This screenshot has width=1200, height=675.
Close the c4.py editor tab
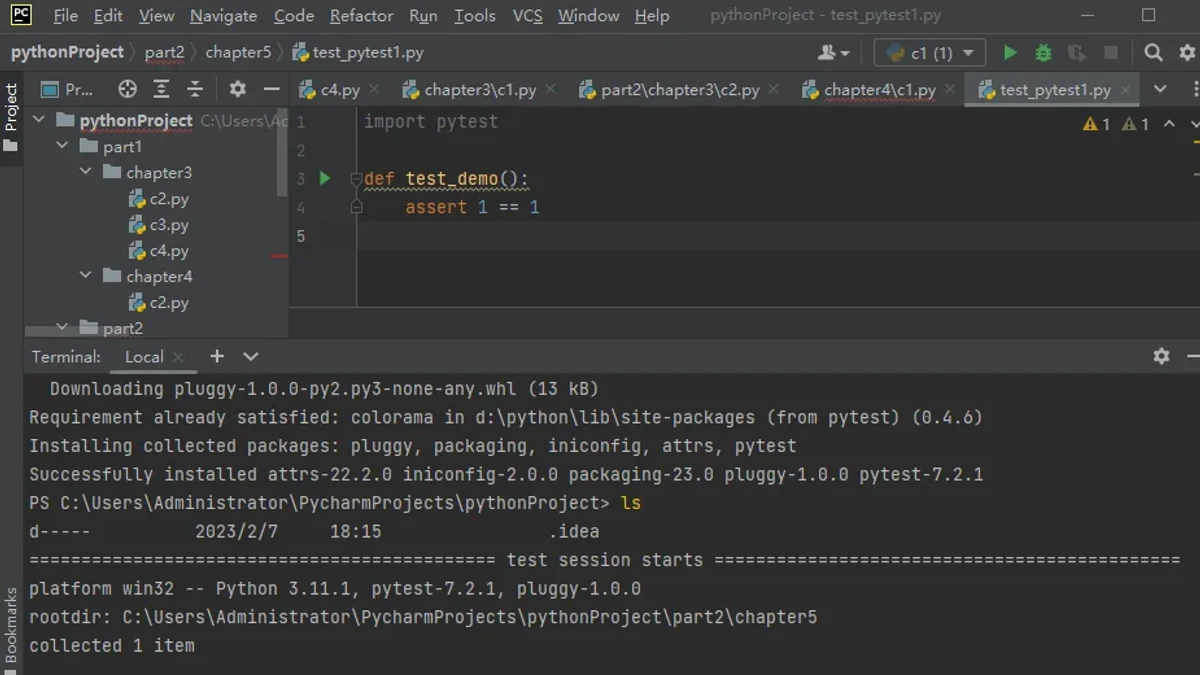click(x=374, y=90)
